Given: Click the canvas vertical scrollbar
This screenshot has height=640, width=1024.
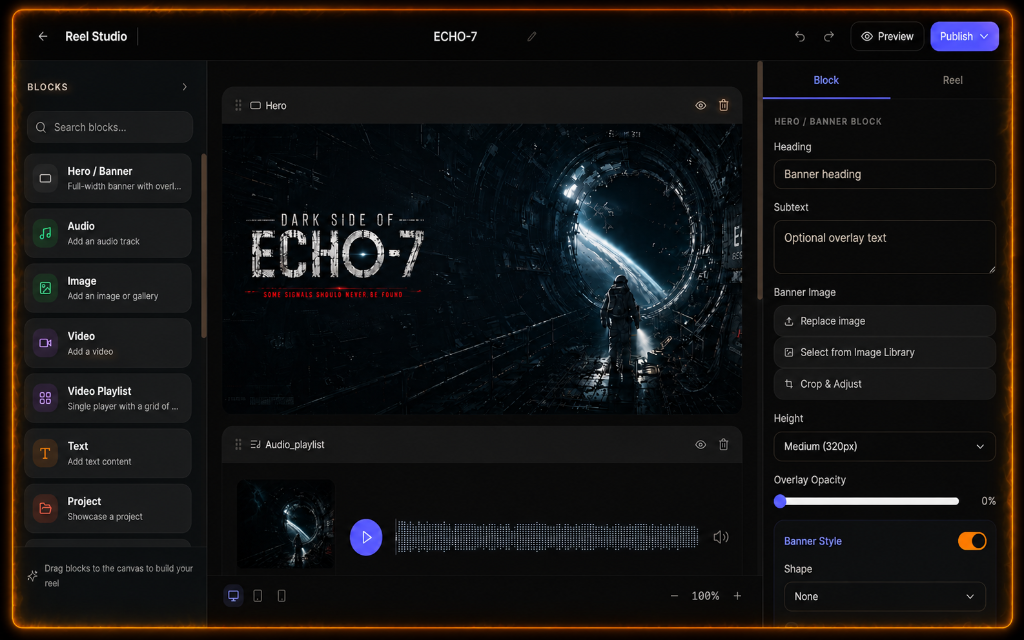Looking at the screenshot, I should pos(760,180).
